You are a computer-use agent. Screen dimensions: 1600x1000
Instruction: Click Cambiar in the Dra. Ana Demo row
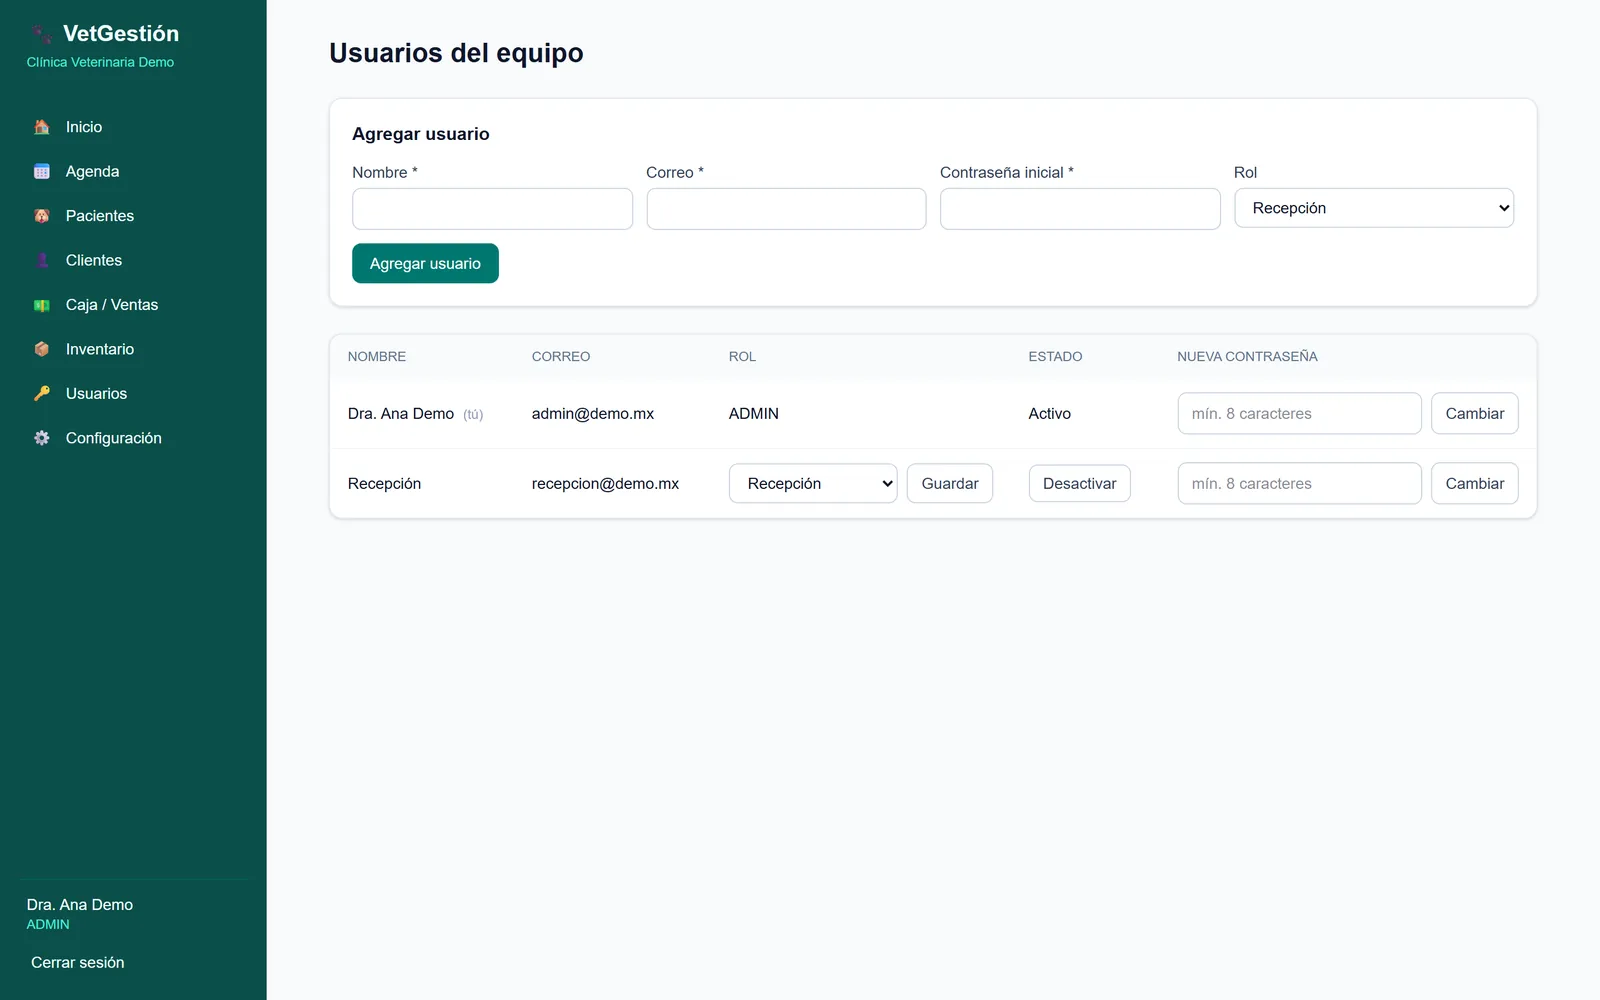[x=1475, y=413]
